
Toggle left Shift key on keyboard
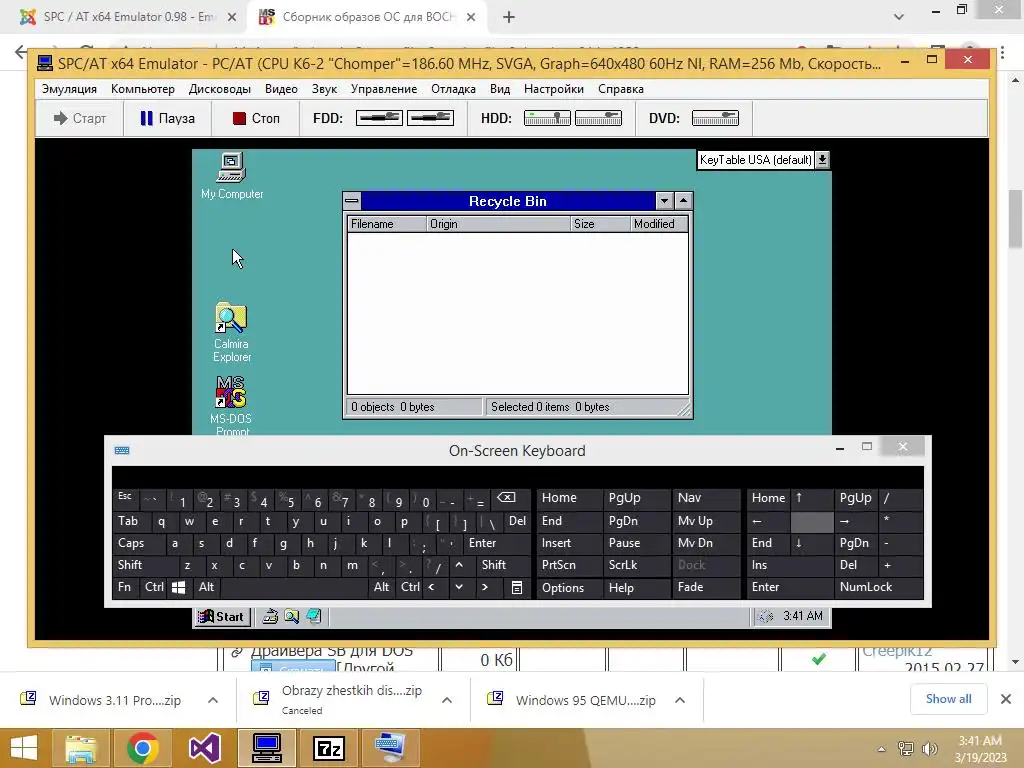point(144,565)
